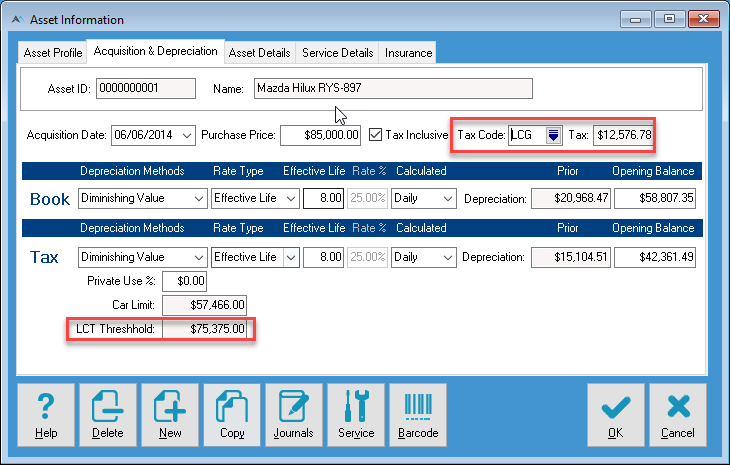Click the Private Use % field
The width and height of the screenshot is (730, 465).
coord(184,282)
